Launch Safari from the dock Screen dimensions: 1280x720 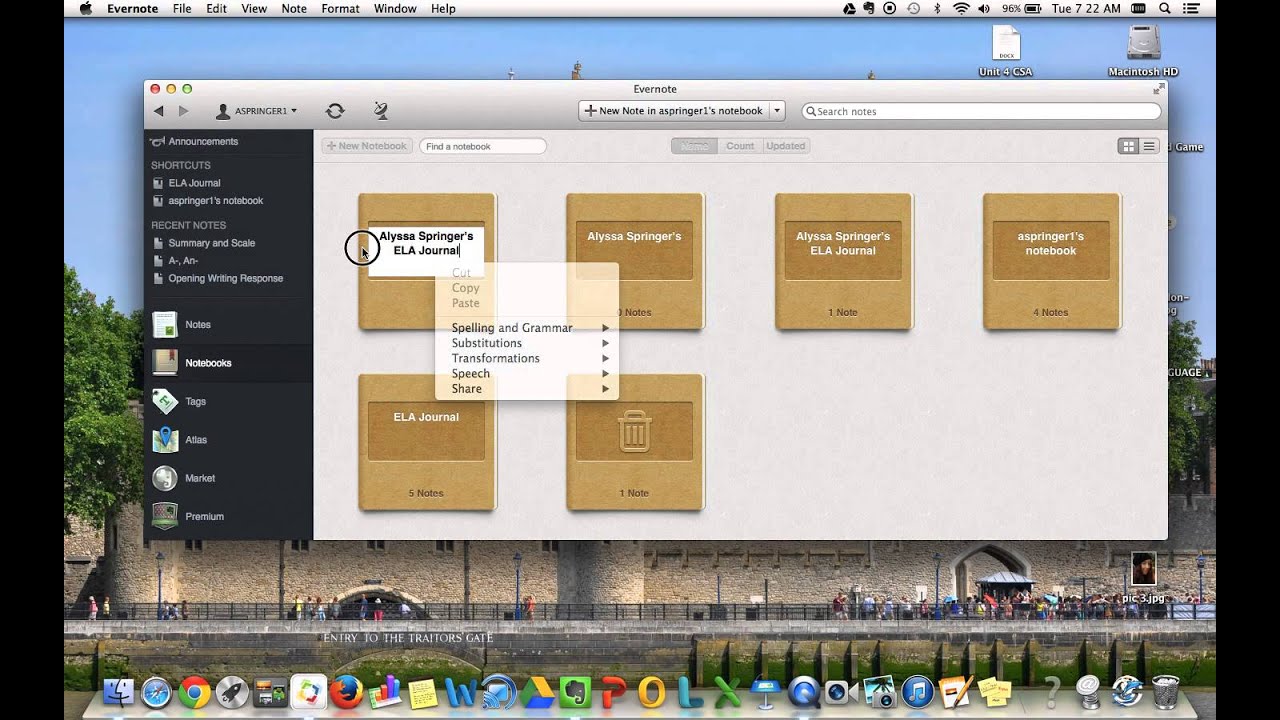coord(157,692)
